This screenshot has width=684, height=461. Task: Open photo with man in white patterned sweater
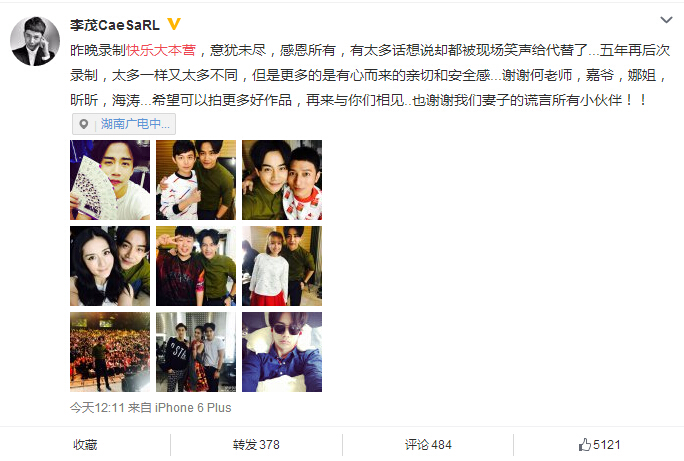196,180
